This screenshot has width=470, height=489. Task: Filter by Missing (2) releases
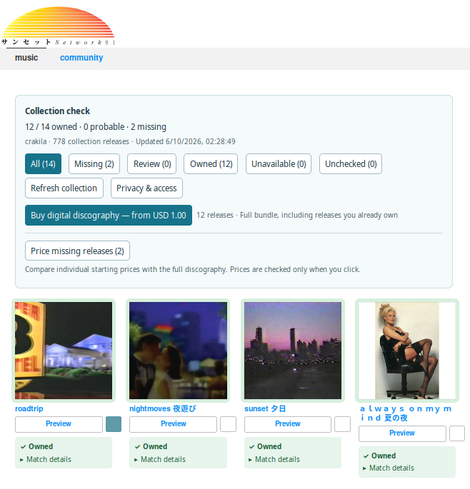94,164
